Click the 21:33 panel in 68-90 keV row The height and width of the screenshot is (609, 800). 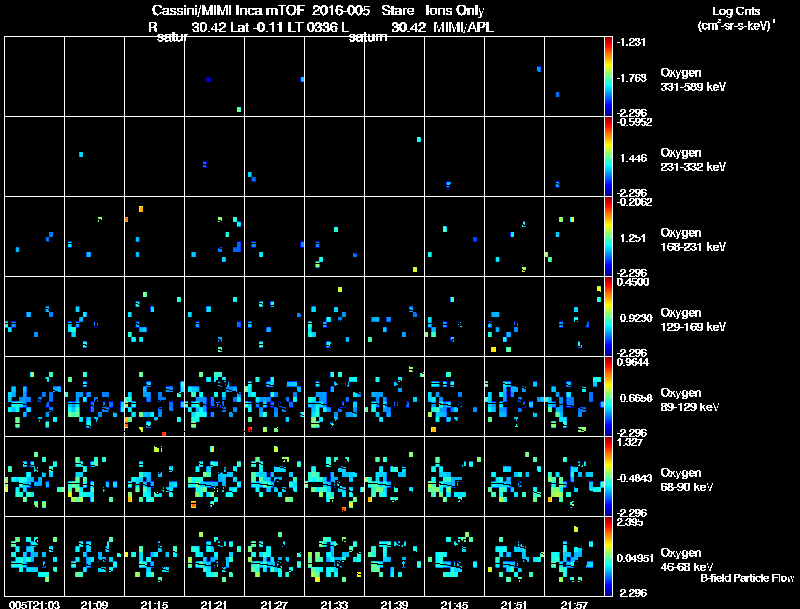point(335,476)
